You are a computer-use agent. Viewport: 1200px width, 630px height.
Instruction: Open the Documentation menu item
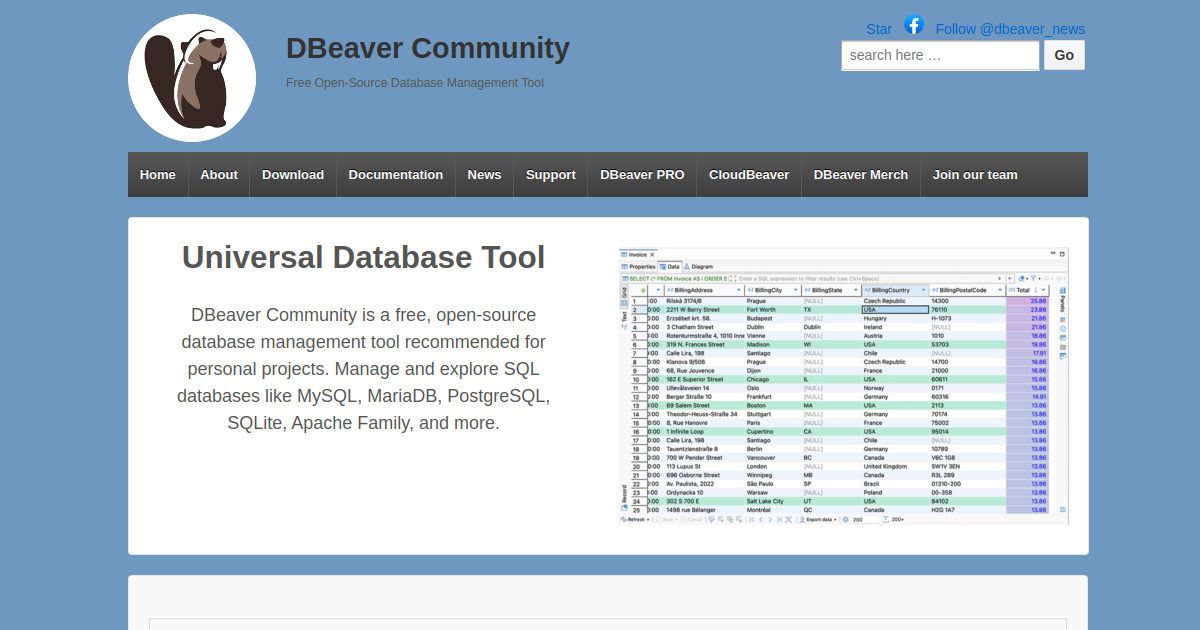[396, 175]
